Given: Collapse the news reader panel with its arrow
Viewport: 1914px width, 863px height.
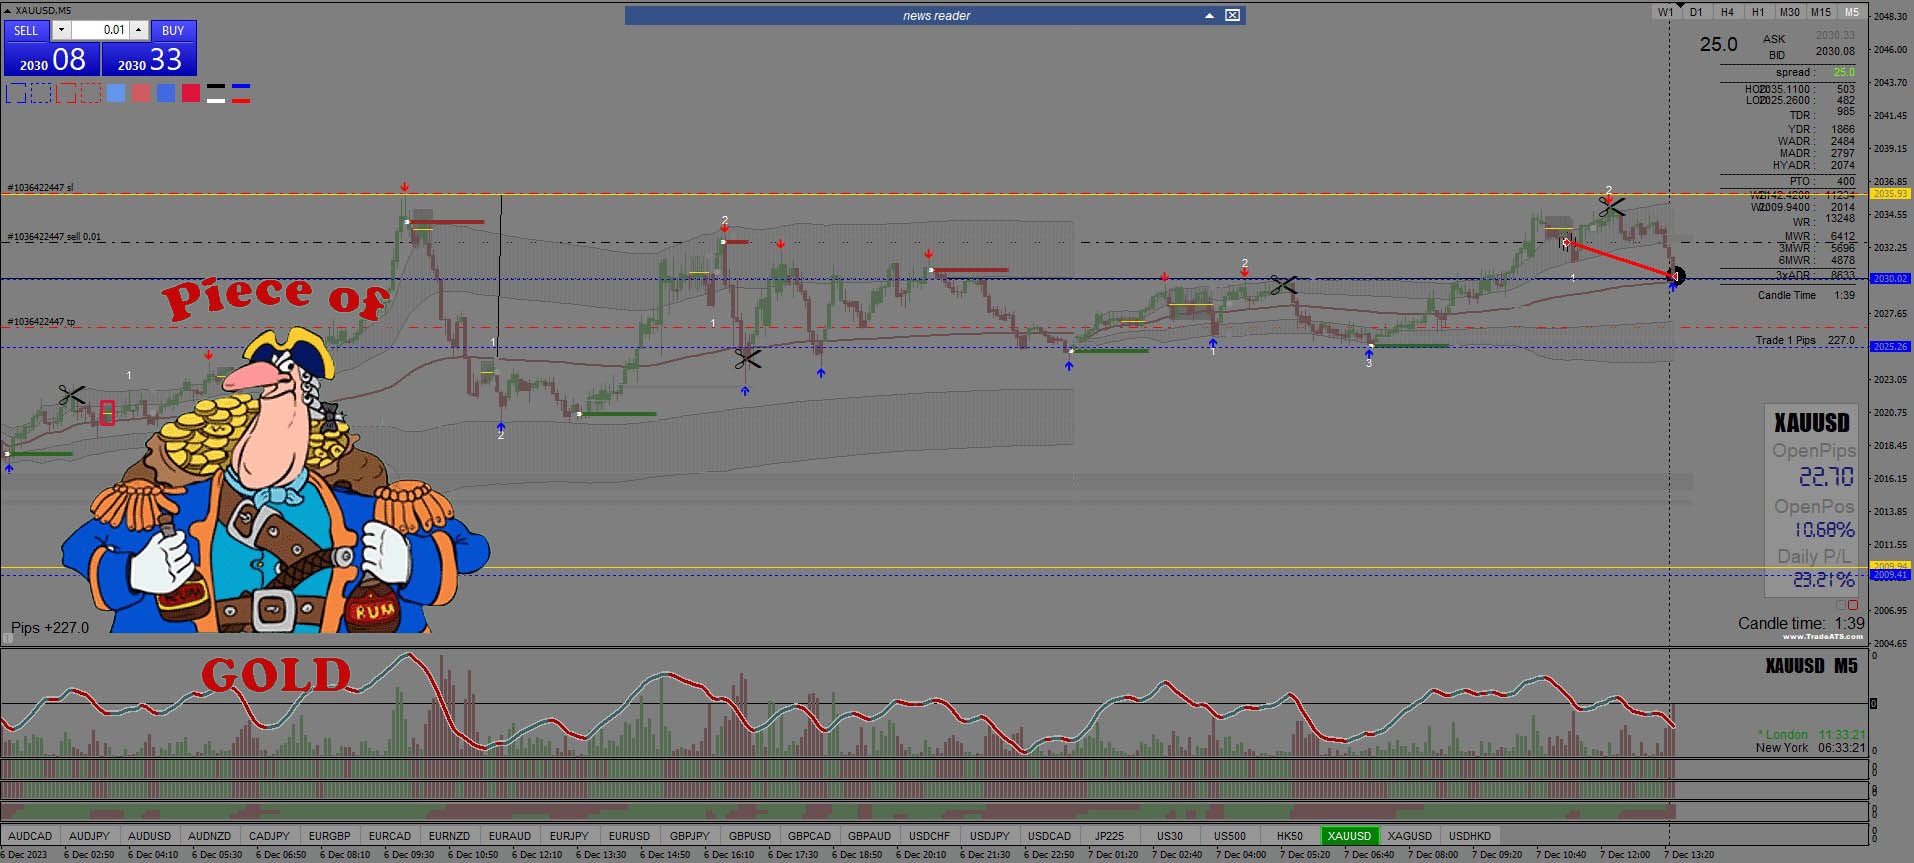Looking at the screenshot, I should click(1209, 15).
